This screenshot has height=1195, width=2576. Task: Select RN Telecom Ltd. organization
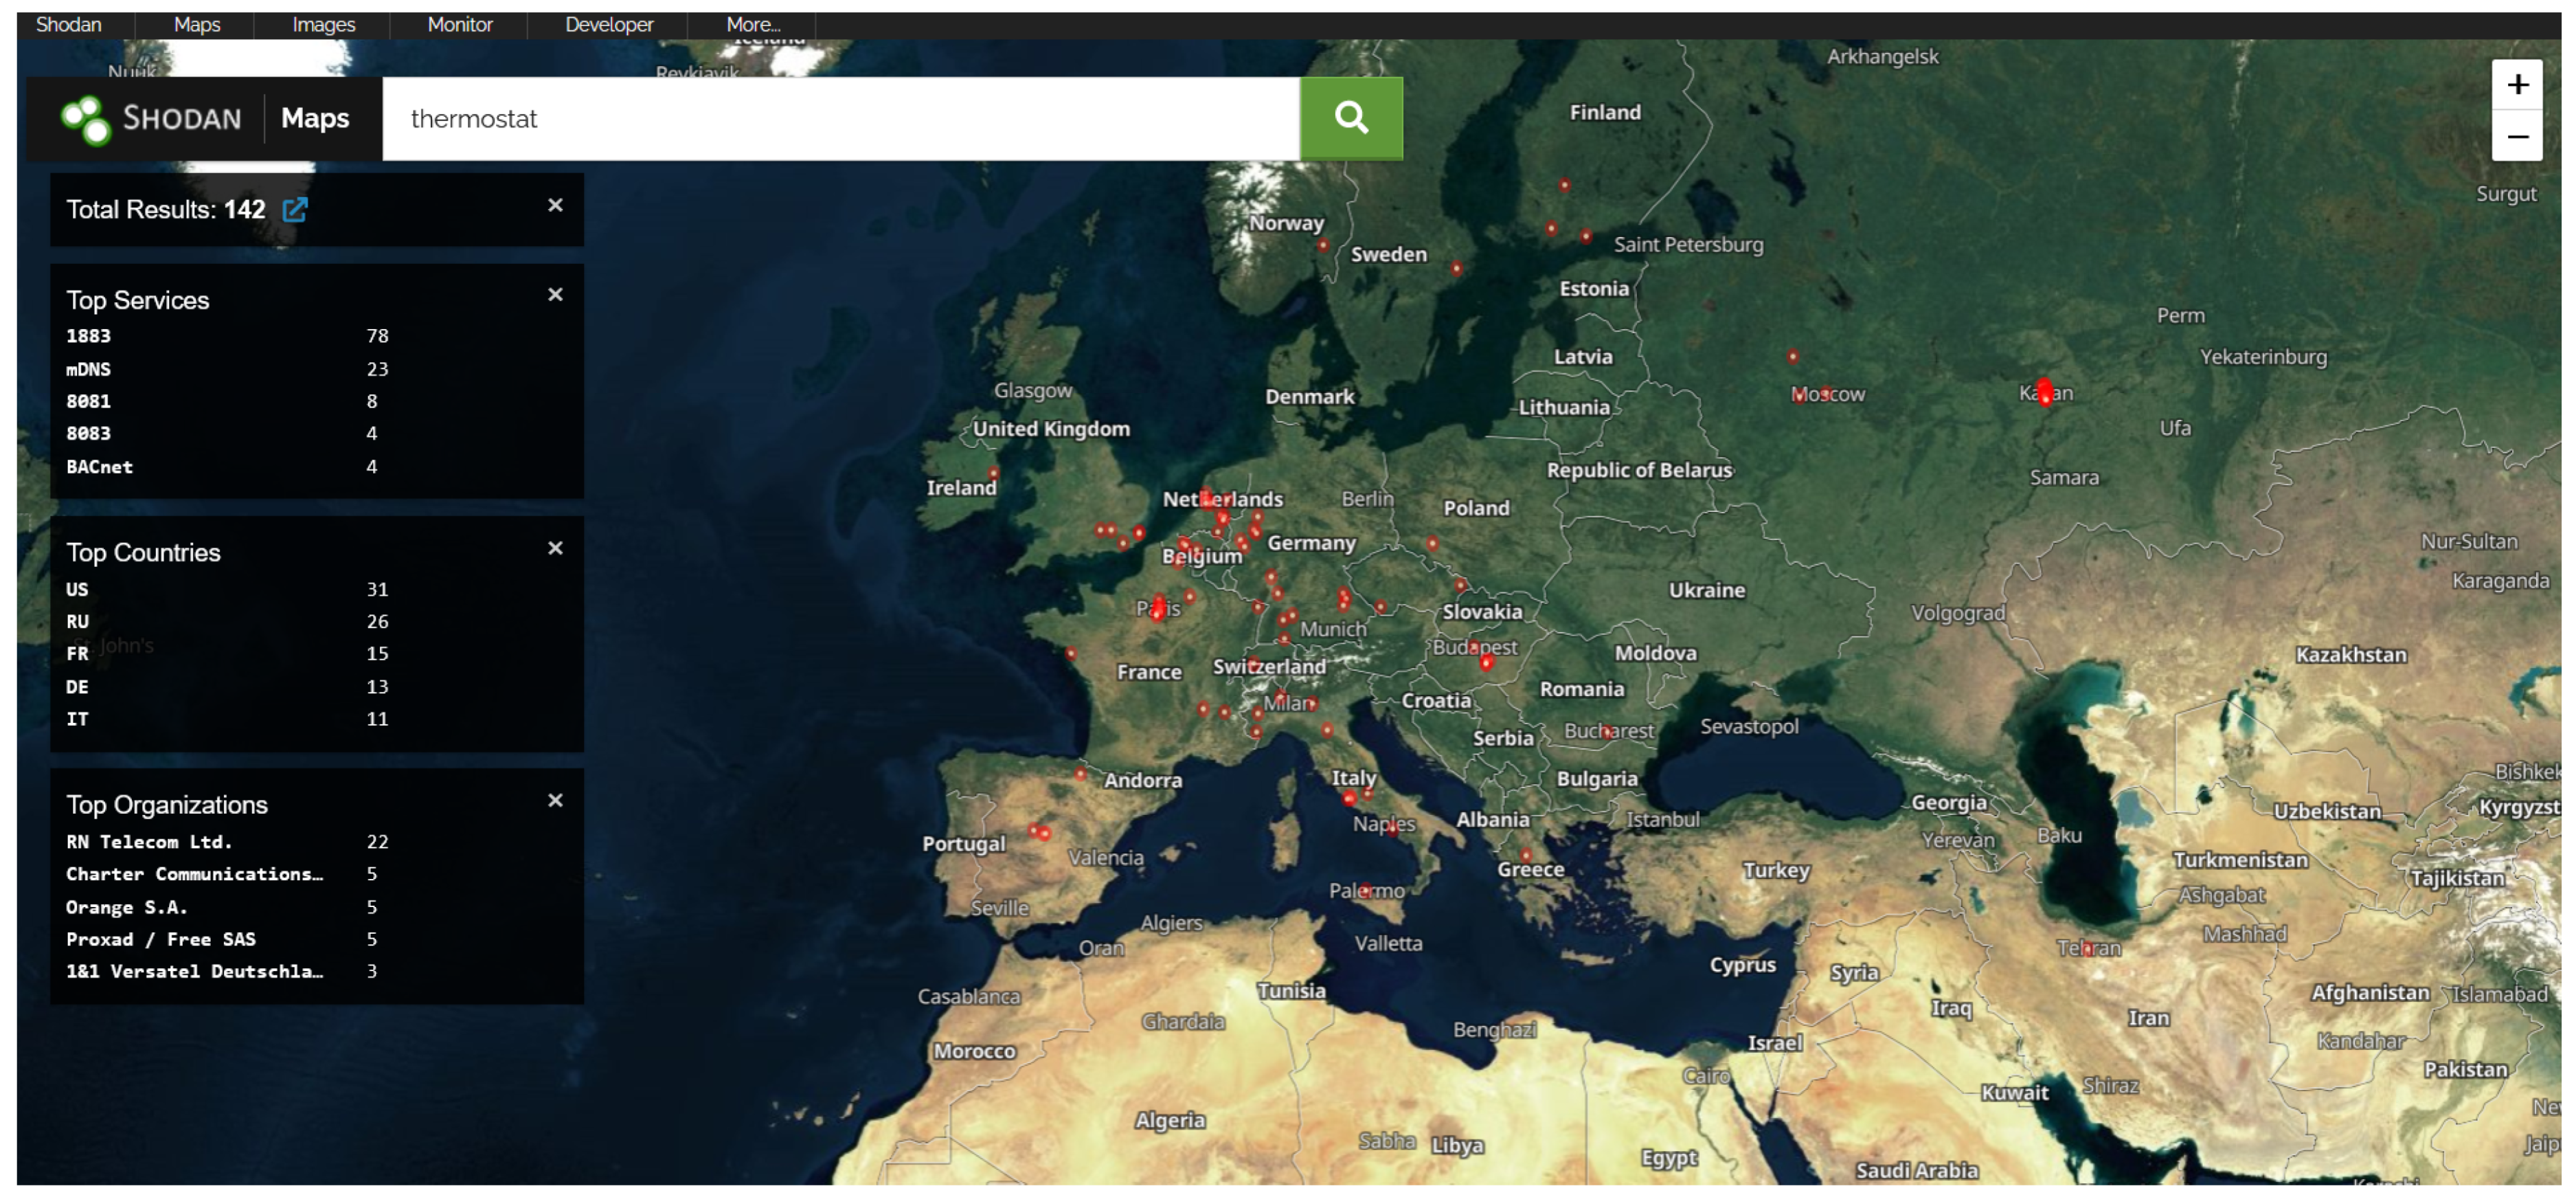149,841
